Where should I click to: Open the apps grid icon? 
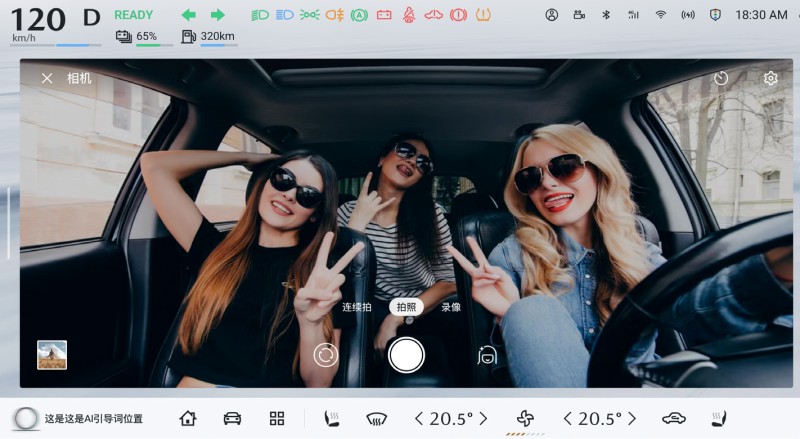[x=277, y=419]
